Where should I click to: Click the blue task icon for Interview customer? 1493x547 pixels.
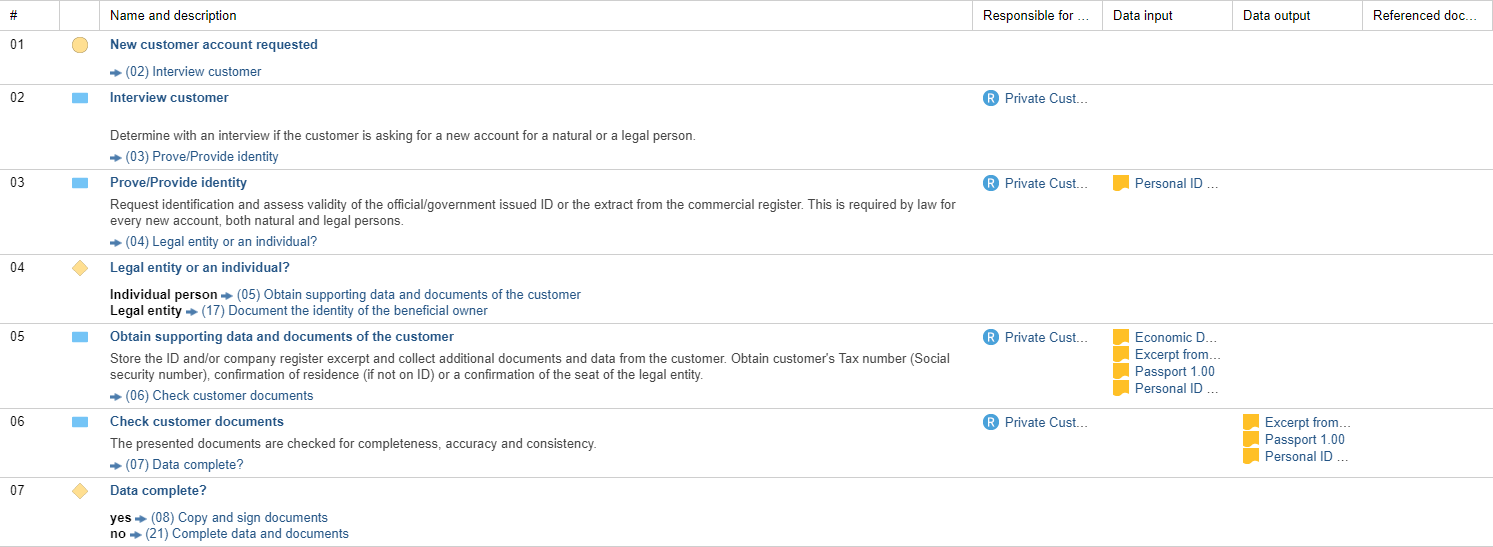coord(80,98)
